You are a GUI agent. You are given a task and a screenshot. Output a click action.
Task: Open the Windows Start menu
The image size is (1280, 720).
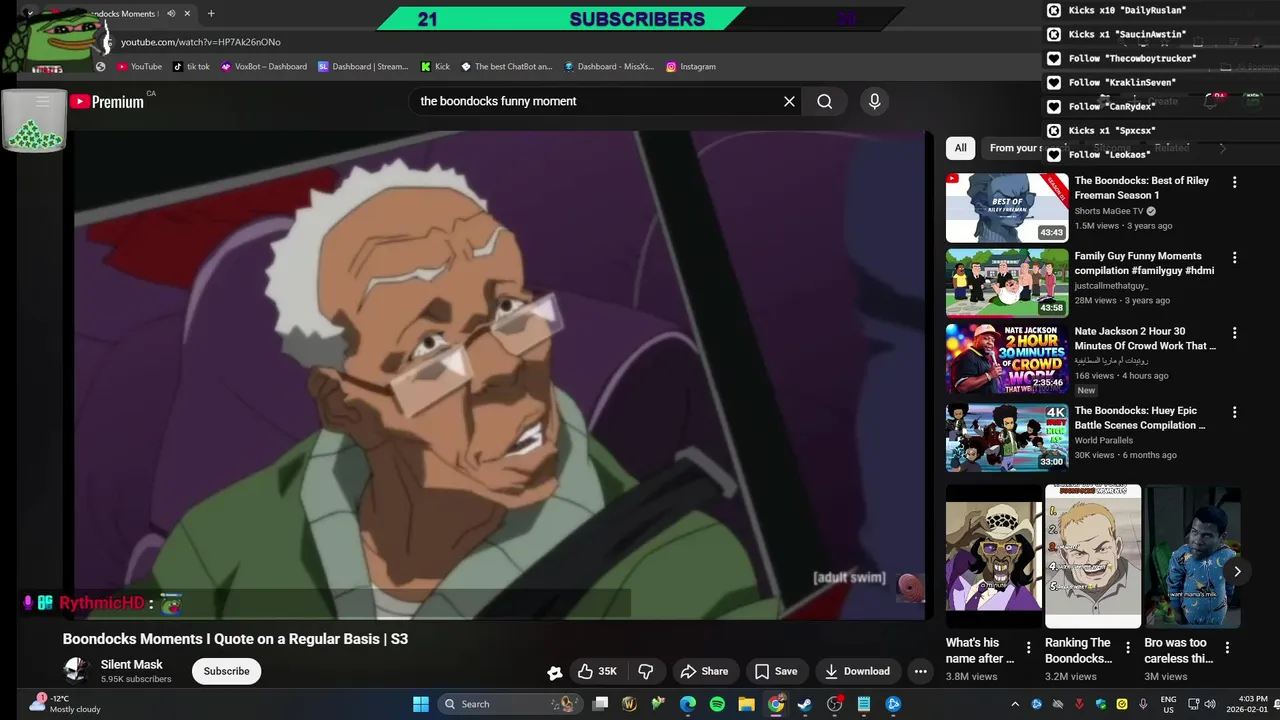420,704
